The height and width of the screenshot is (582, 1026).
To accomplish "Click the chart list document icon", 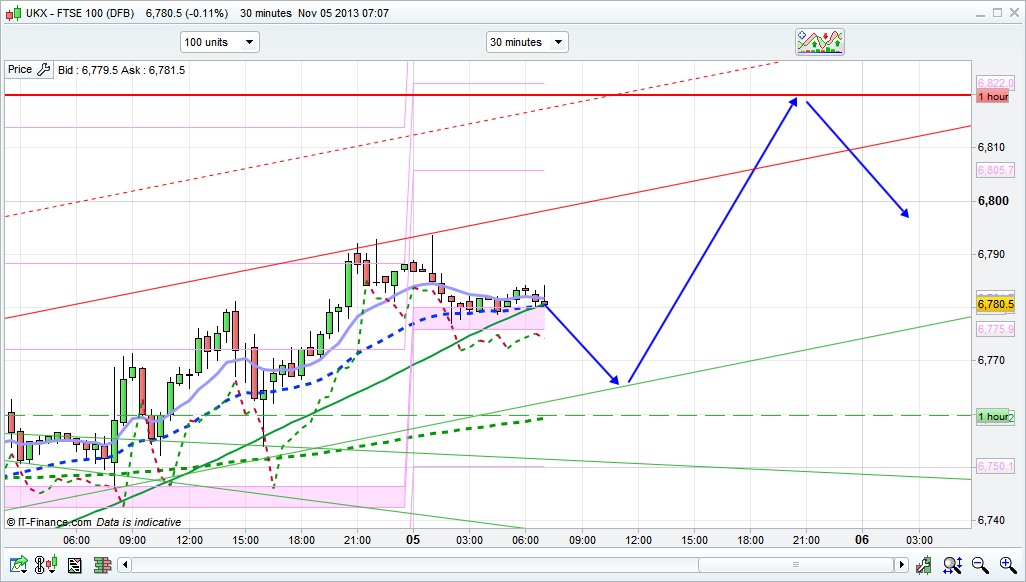I will (74, 565).
